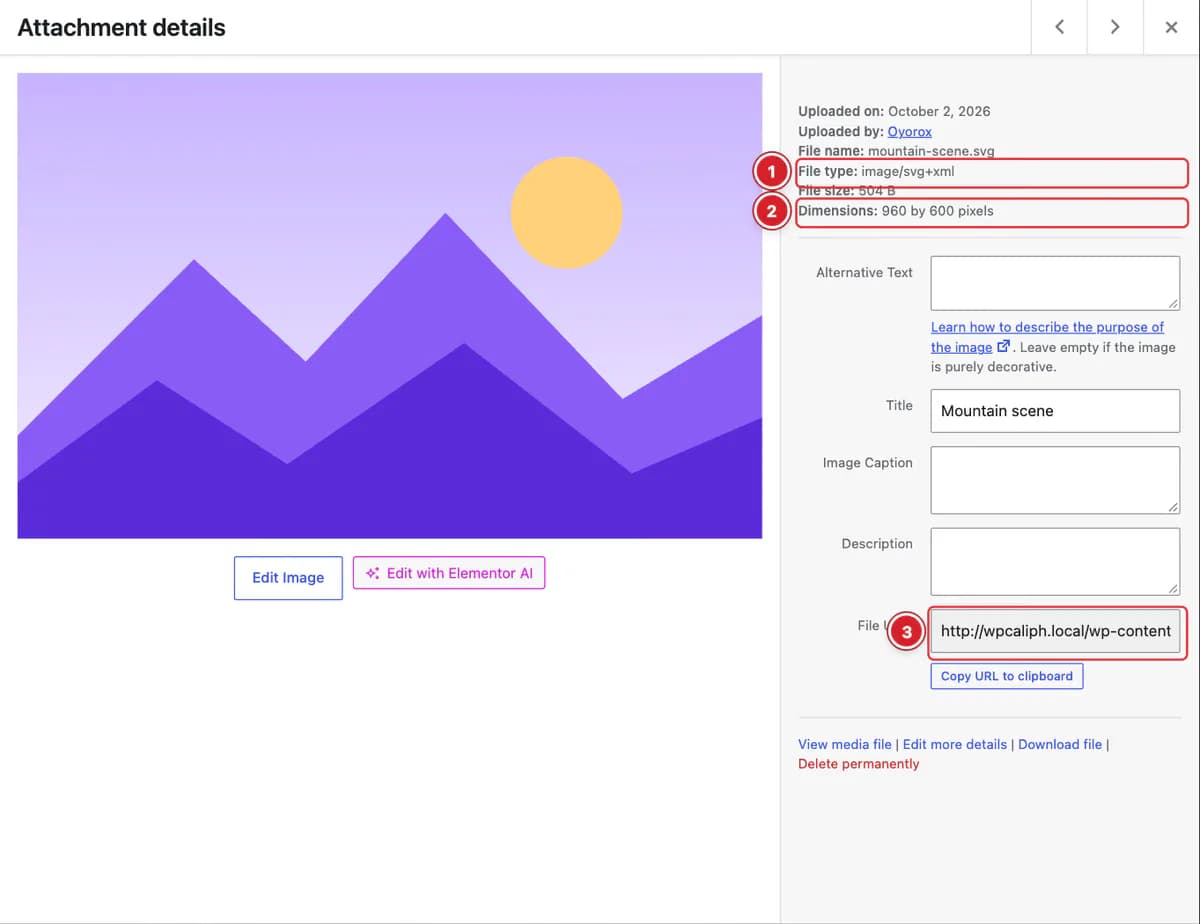Open the Edit more details link
The width and height of the screenshot is (1200, 924).
955,744
